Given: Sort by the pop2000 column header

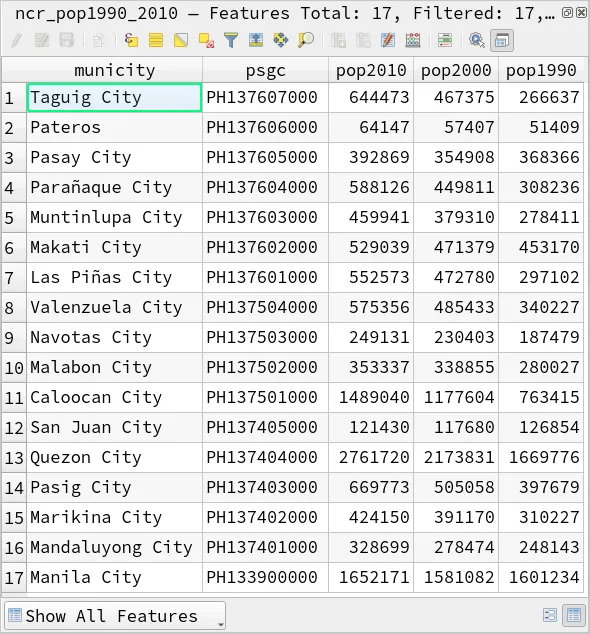Looking at the screenshot, I should [456, 70].
